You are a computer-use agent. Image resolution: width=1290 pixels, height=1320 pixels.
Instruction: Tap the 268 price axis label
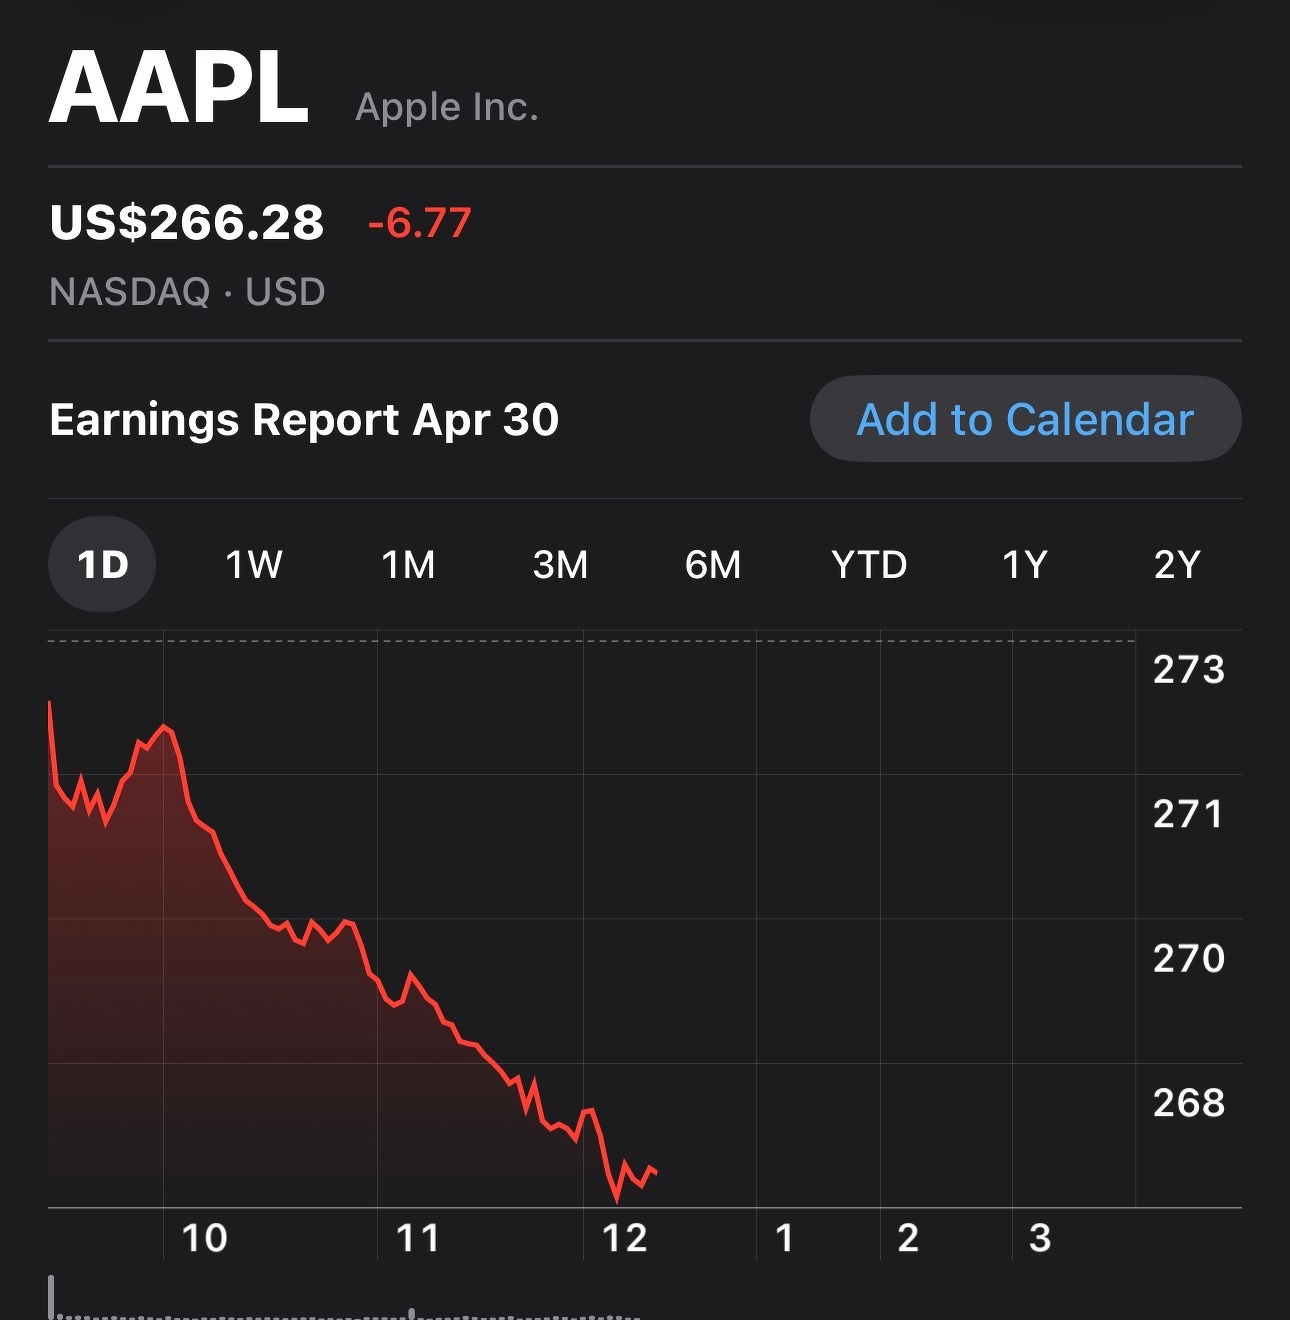tap(1188, 1102)
